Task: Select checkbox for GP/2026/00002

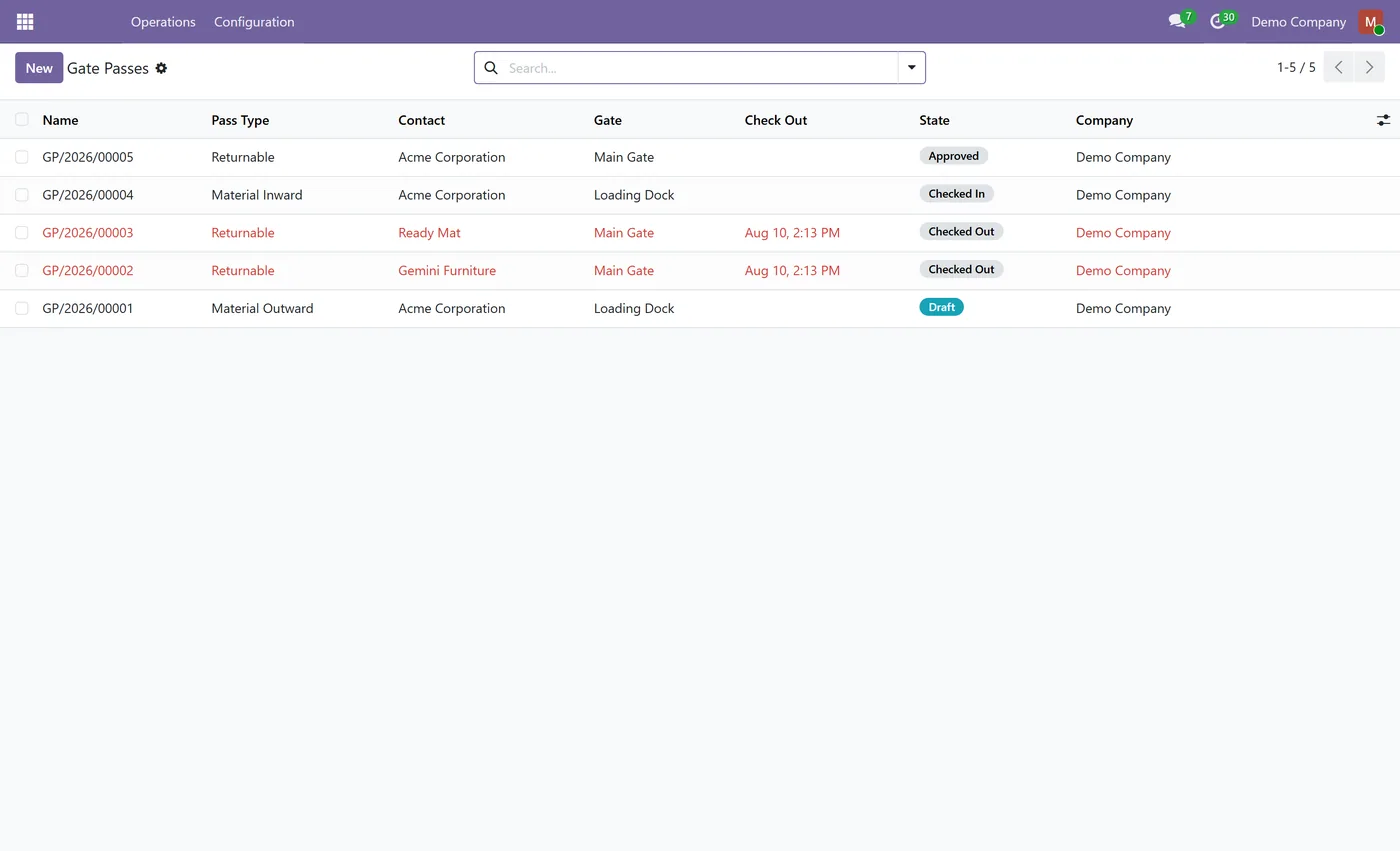Action: pyautogui.click(x=21, y=271)
